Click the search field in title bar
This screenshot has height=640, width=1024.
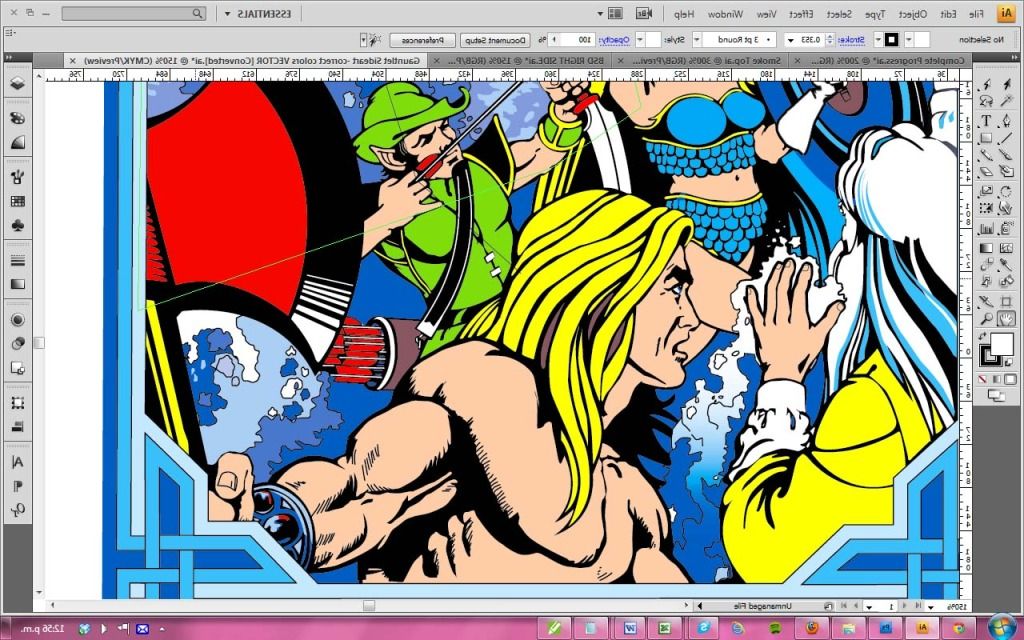[x=134, y=14]
